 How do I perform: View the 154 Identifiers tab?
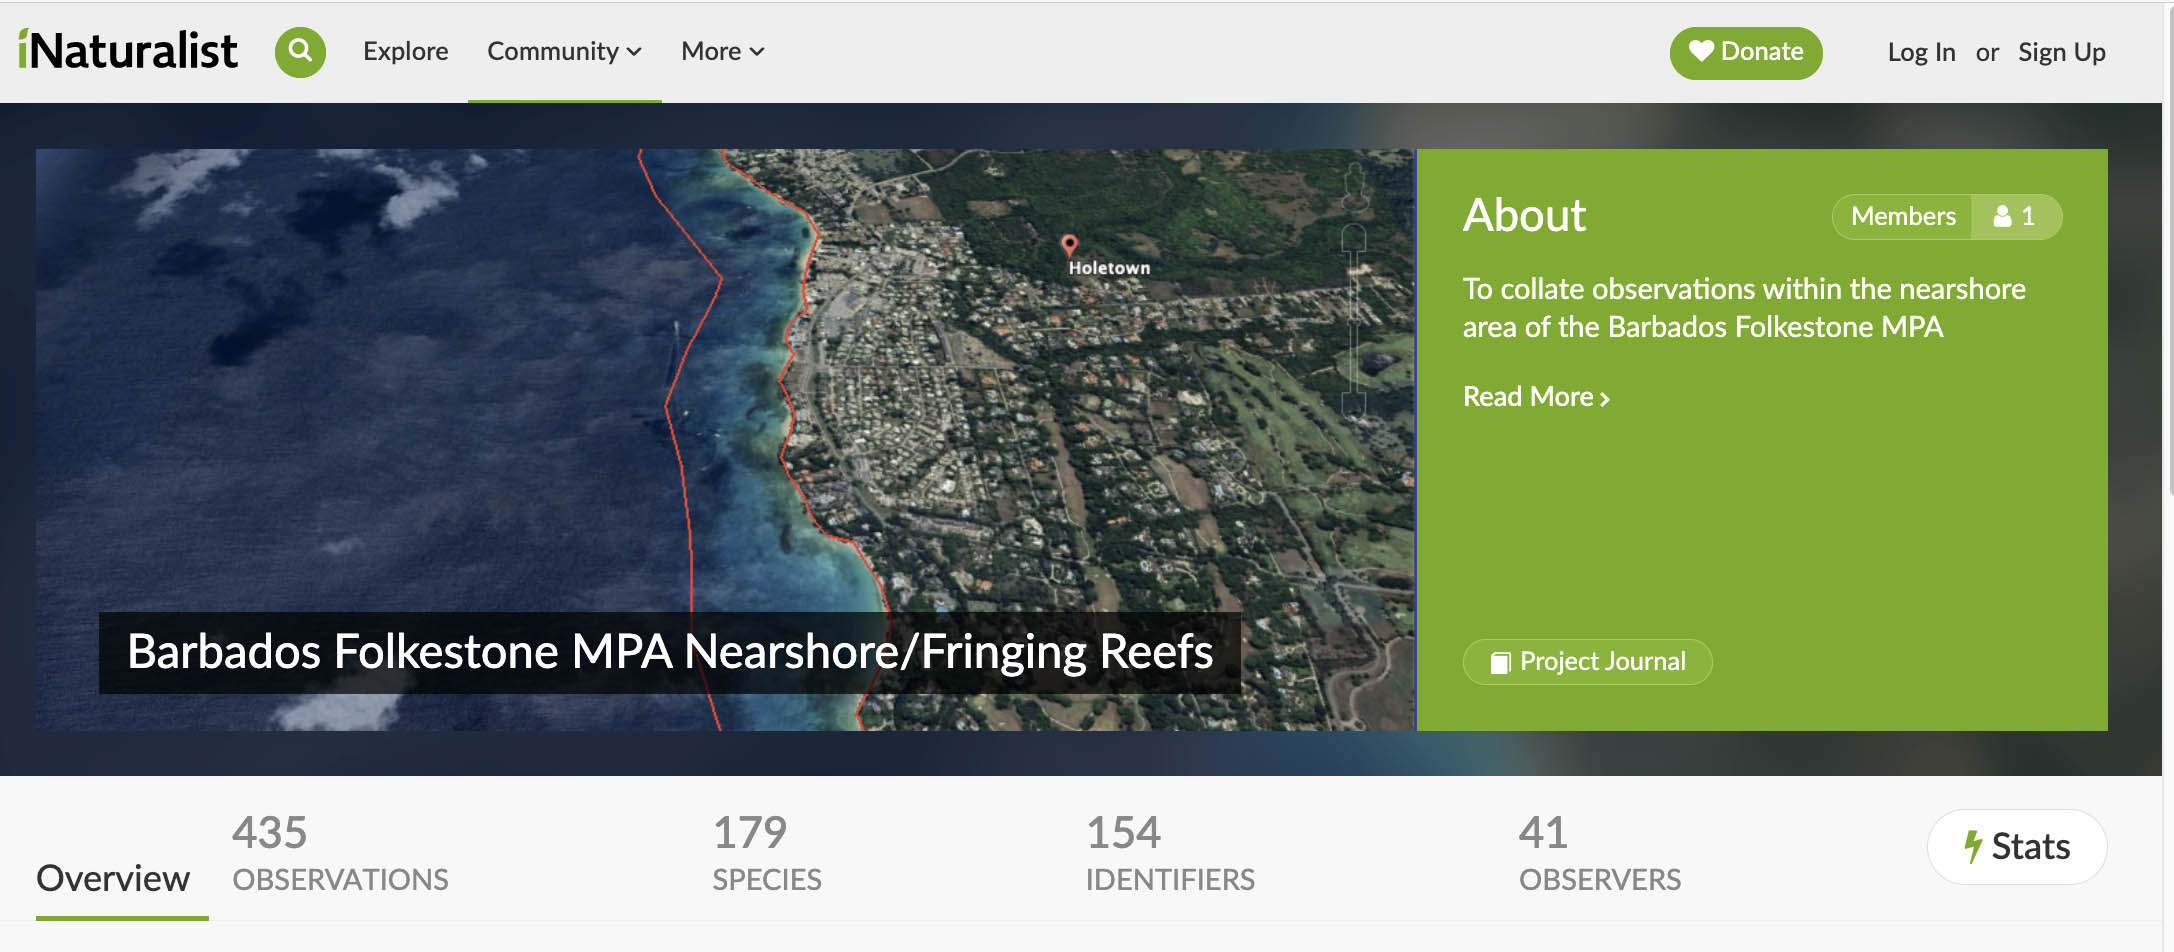click(x=1169, y=854)
